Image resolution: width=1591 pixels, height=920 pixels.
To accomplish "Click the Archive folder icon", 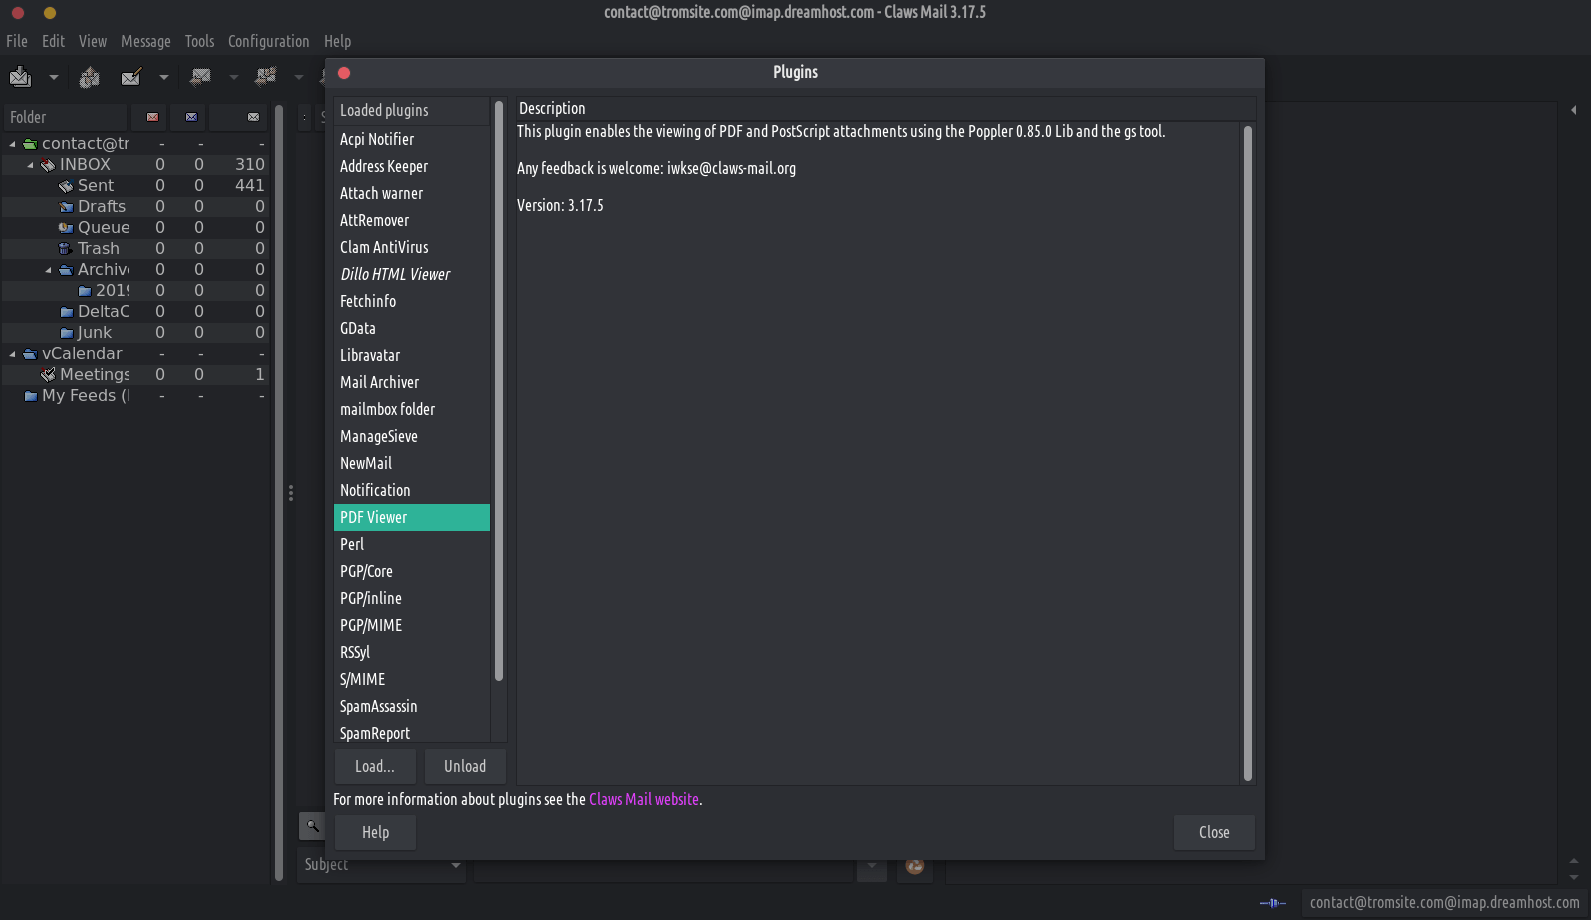I will tap(66, 270).
